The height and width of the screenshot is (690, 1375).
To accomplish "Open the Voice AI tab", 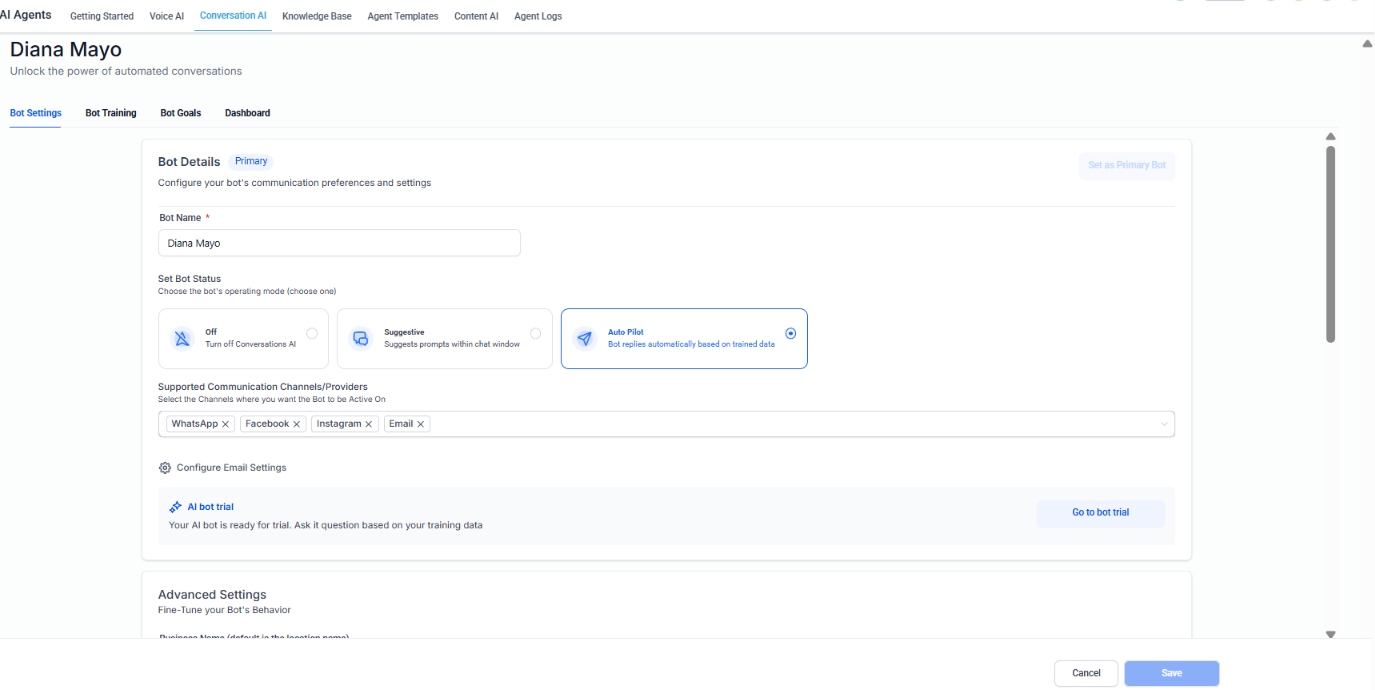I will coord(167,16).
